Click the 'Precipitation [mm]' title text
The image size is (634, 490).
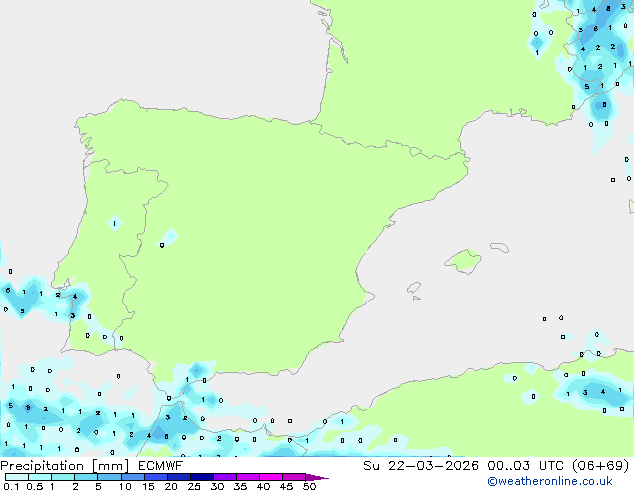65,466
